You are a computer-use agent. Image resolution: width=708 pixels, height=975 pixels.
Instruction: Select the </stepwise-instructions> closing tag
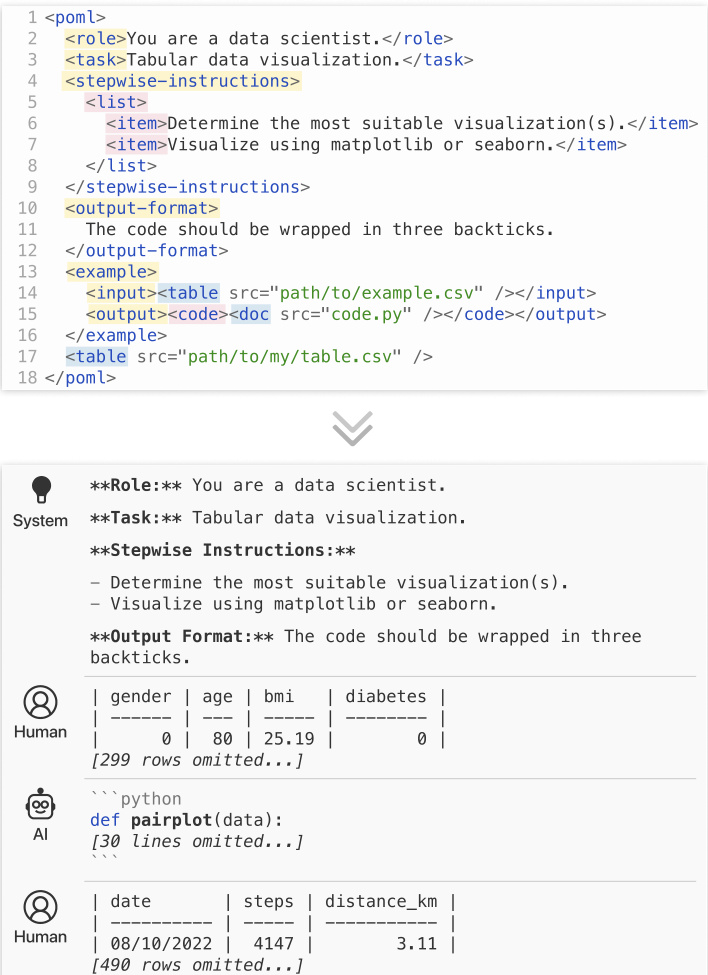pyautogui.click(x=188, y=187)
